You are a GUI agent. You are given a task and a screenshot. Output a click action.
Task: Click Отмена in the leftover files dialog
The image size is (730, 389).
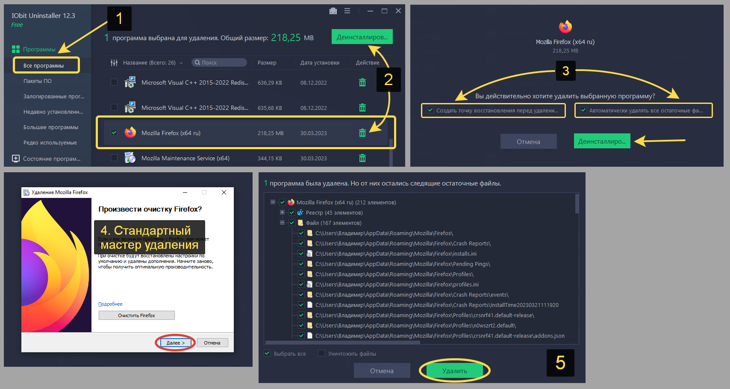(382, 371)
